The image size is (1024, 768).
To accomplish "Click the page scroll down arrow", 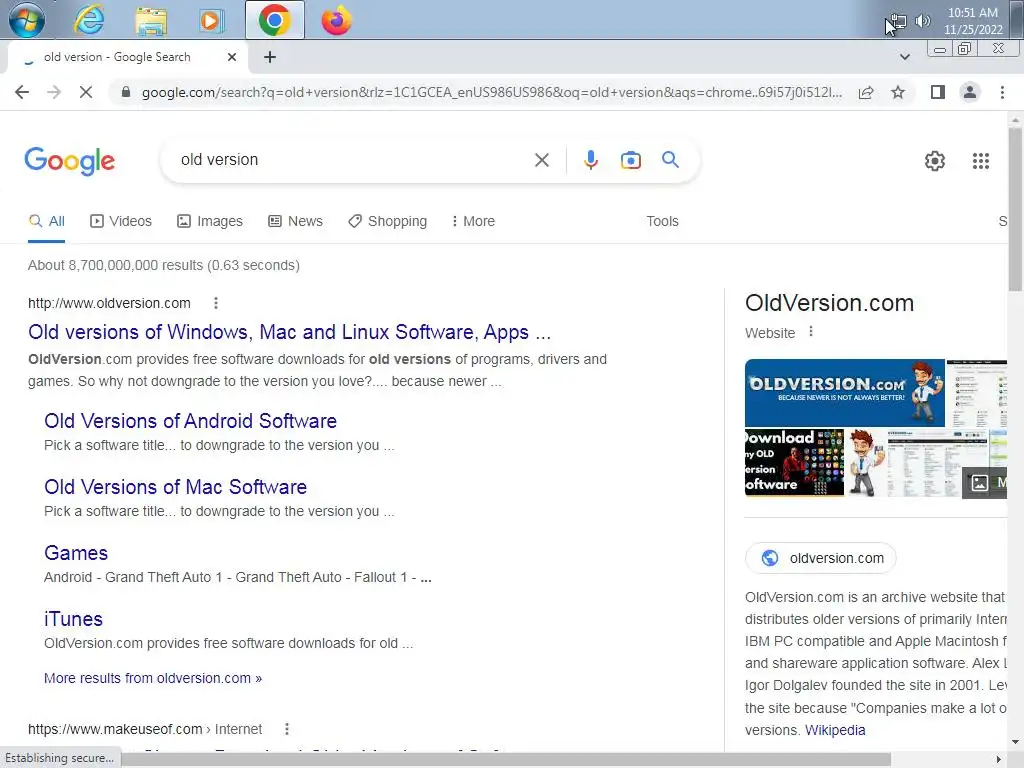I will [1014, 742].
